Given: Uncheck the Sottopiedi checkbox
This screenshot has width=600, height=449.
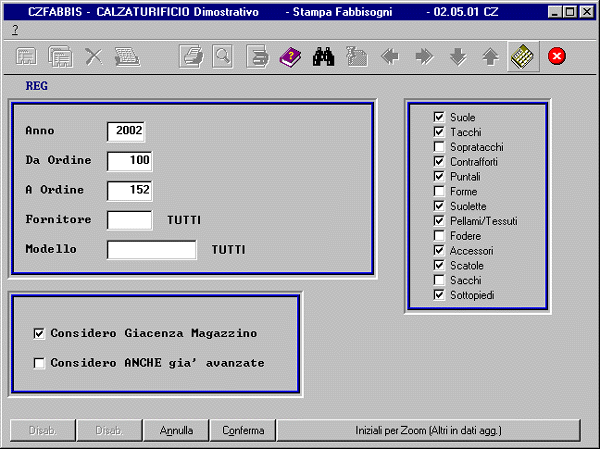Looking at the screenshot, I should click(x=439, y=295).
